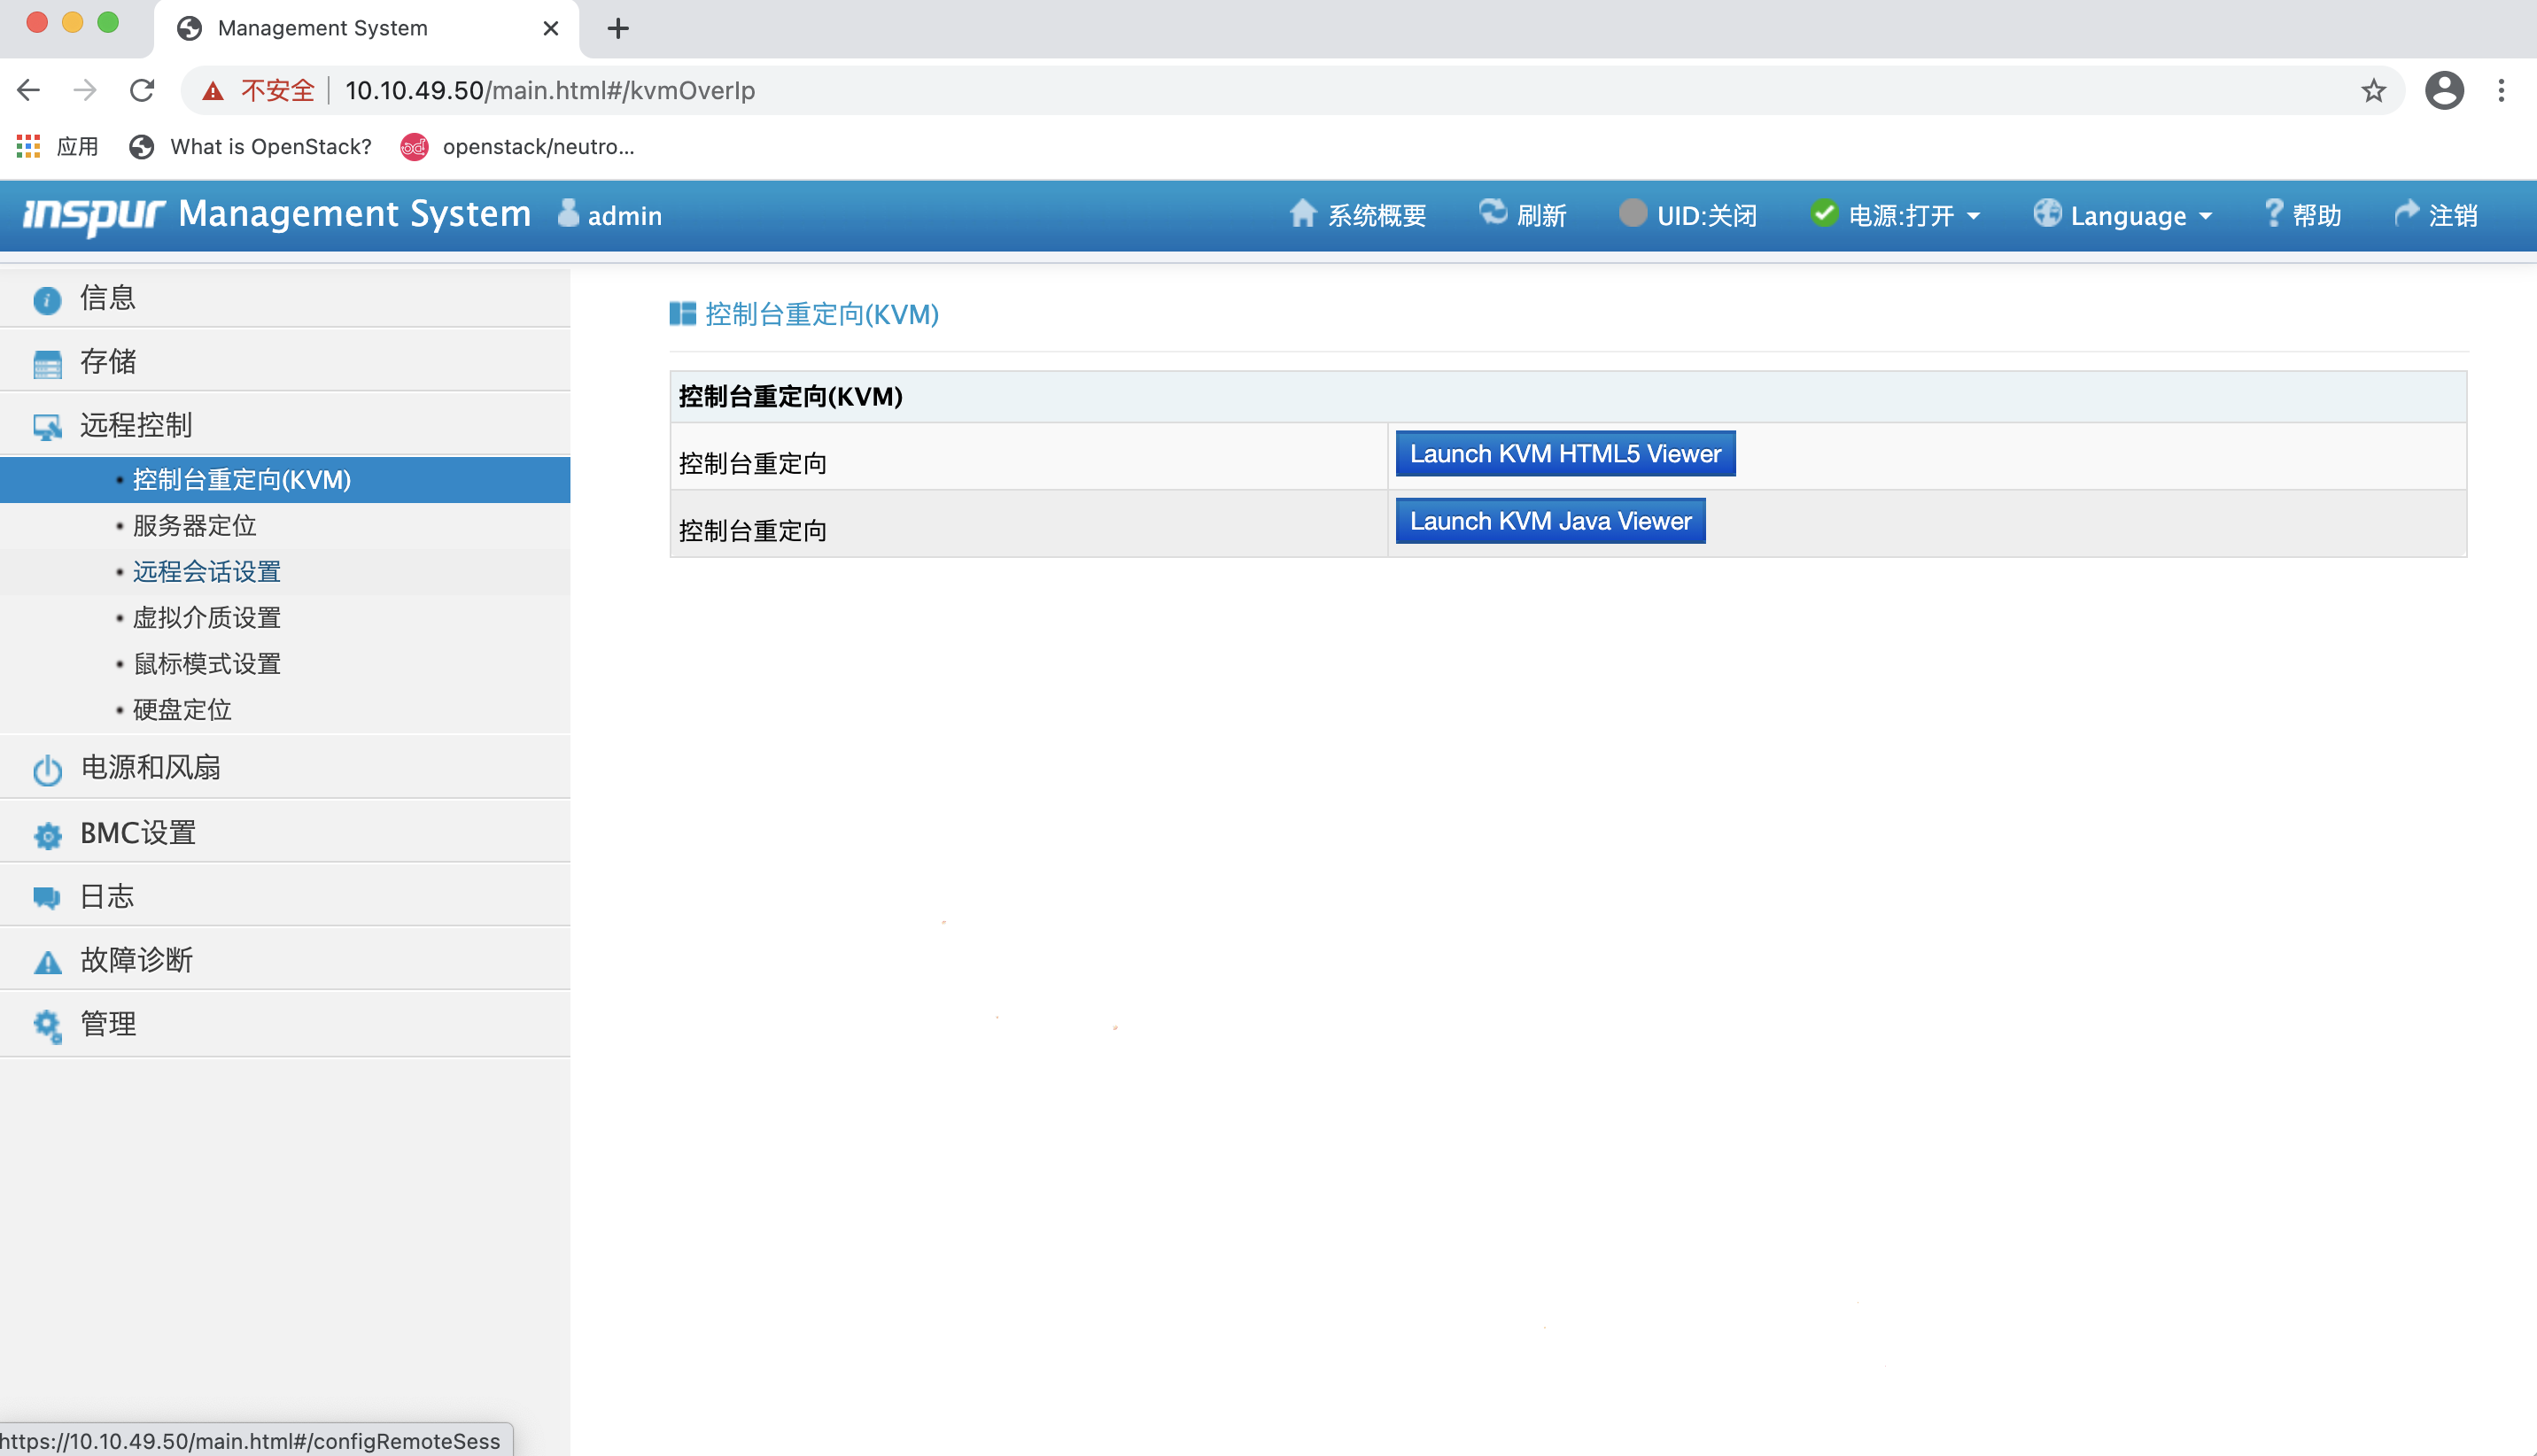Click the 远程控制 remote control monitor icon
Screen dimensions: 2537x1456
point(47,426)
